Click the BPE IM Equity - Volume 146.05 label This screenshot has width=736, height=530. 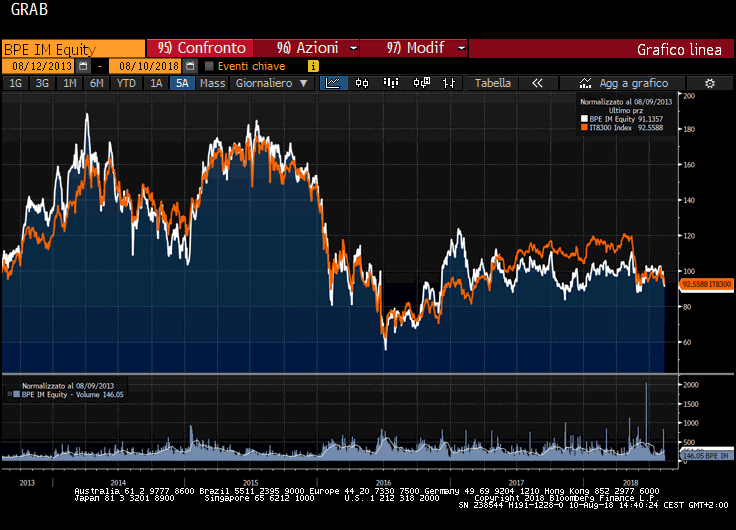pyautogui.click(x=73, y=394)
